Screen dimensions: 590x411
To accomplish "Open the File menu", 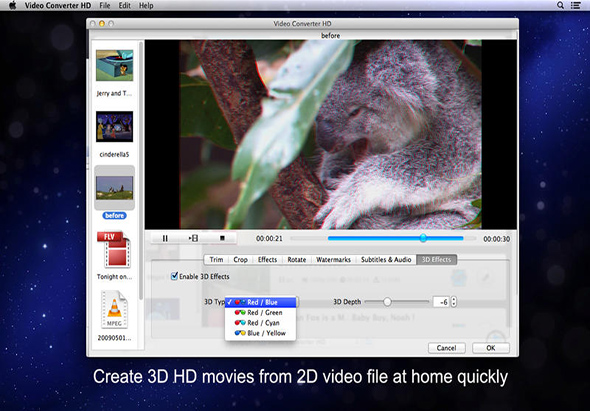I will point(105,5).
